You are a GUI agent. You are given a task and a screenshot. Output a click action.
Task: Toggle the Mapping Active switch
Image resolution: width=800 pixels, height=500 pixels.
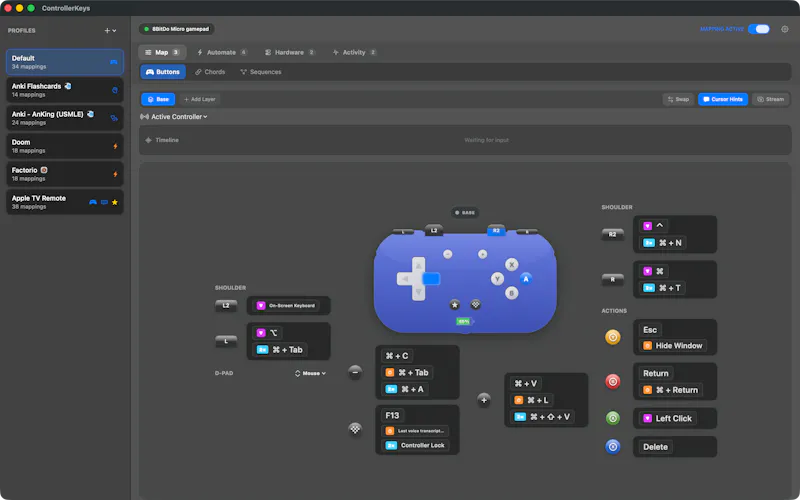pos(759,29)
